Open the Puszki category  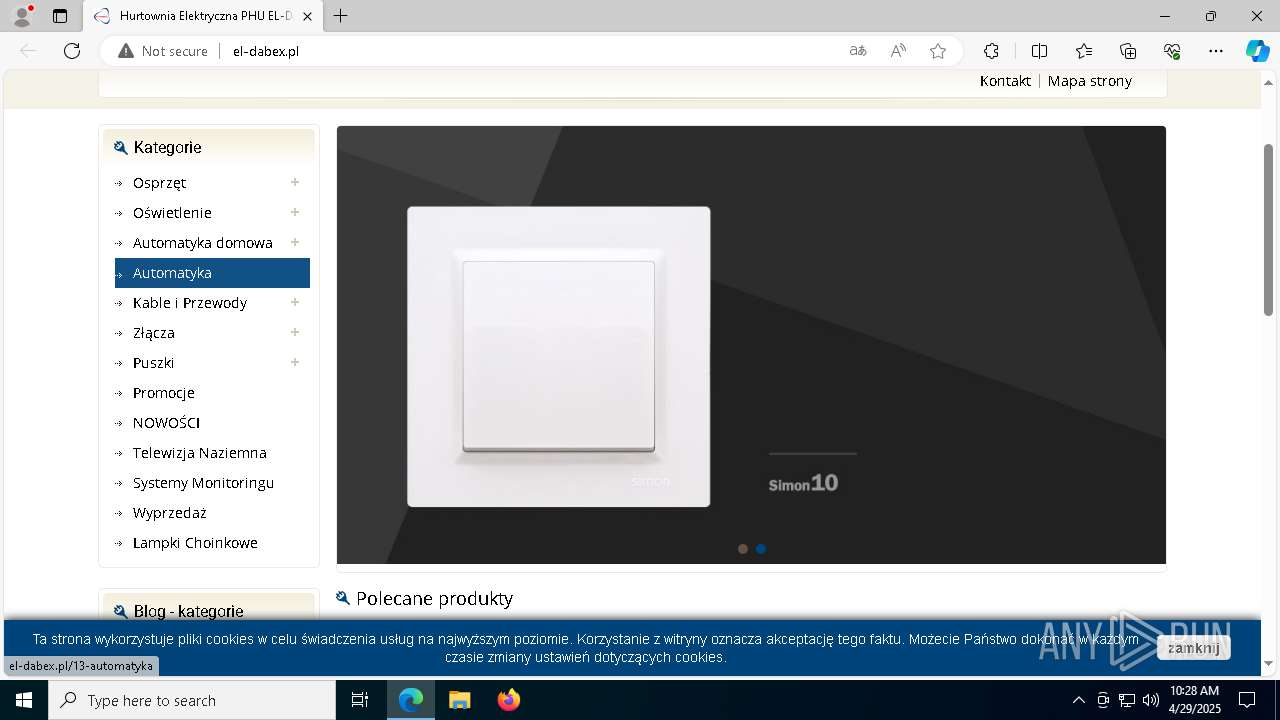[x=153, y=363]
